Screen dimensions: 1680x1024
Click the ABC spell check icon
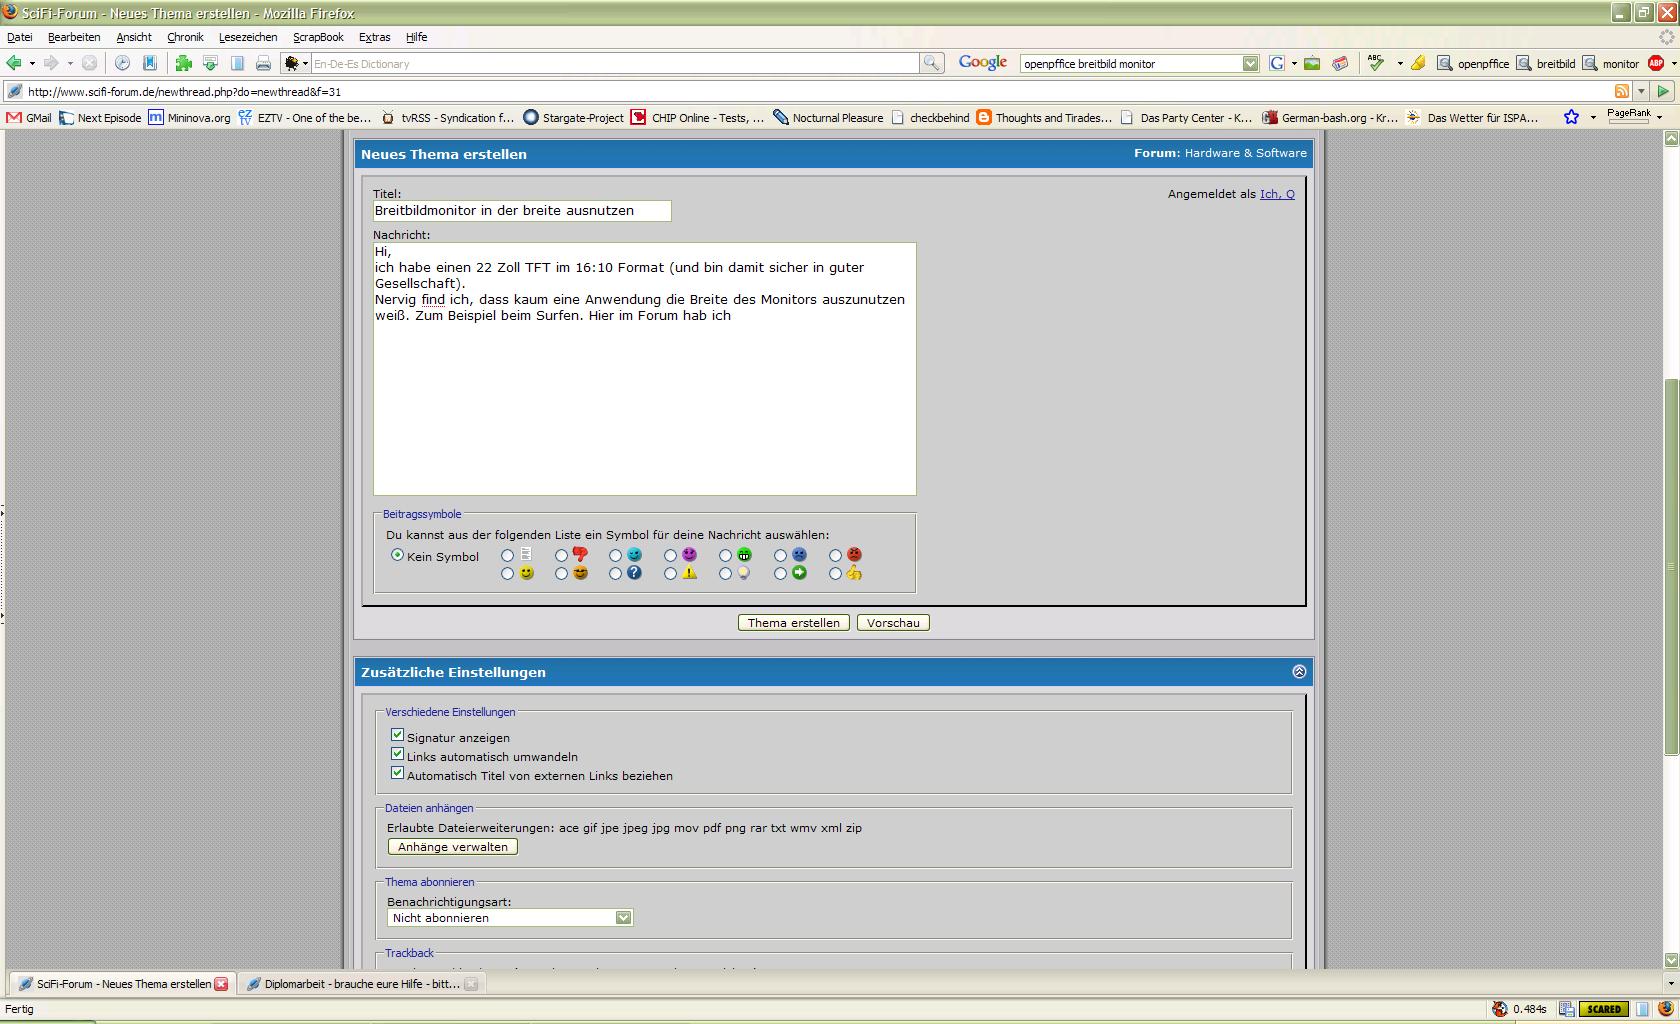point(1377,63)
